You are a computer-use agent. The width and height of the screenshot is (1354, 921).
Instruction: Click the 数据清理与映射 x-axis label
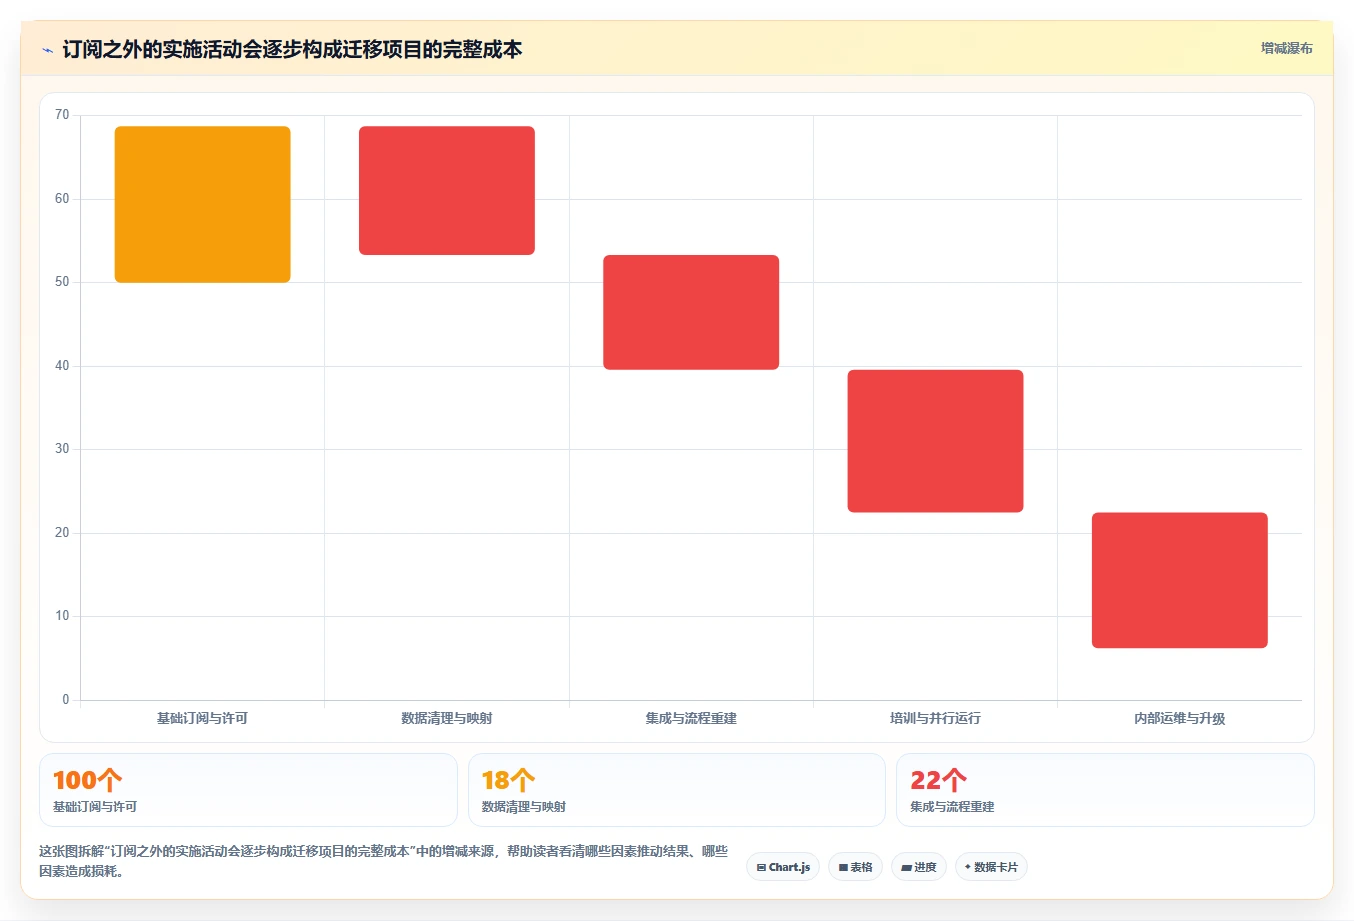coord(447,718)
